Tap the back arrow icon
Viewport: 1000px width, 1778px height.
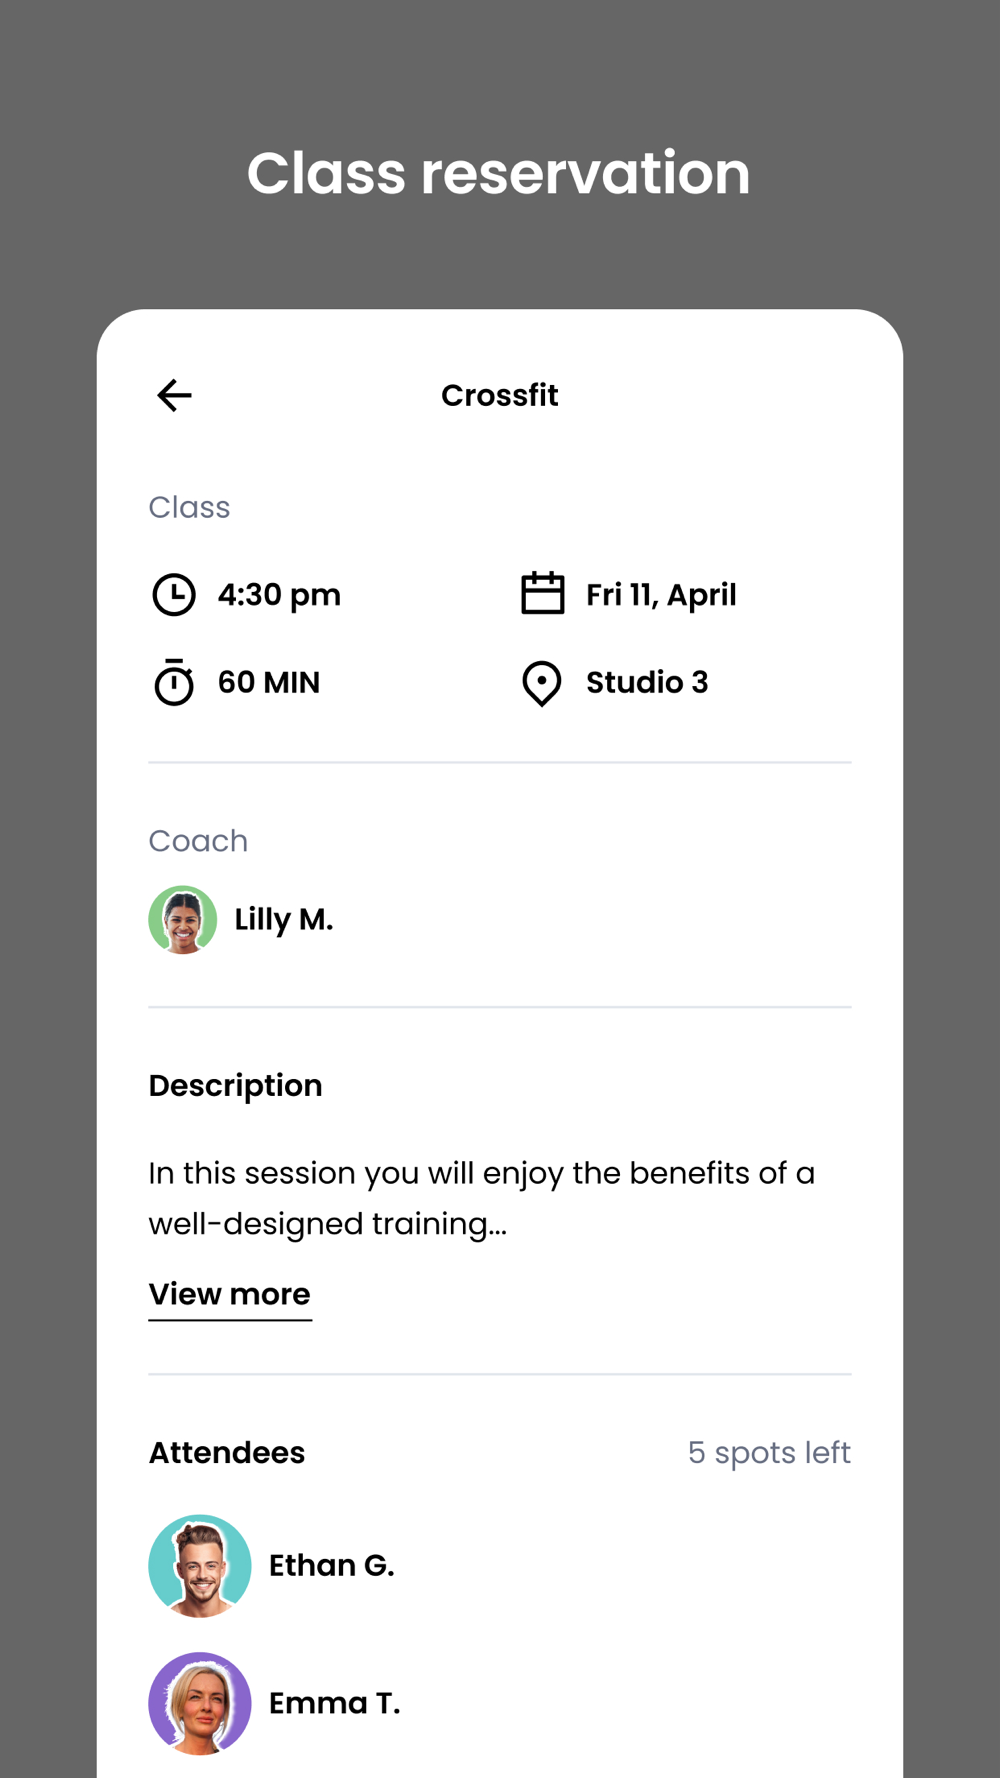175,395
